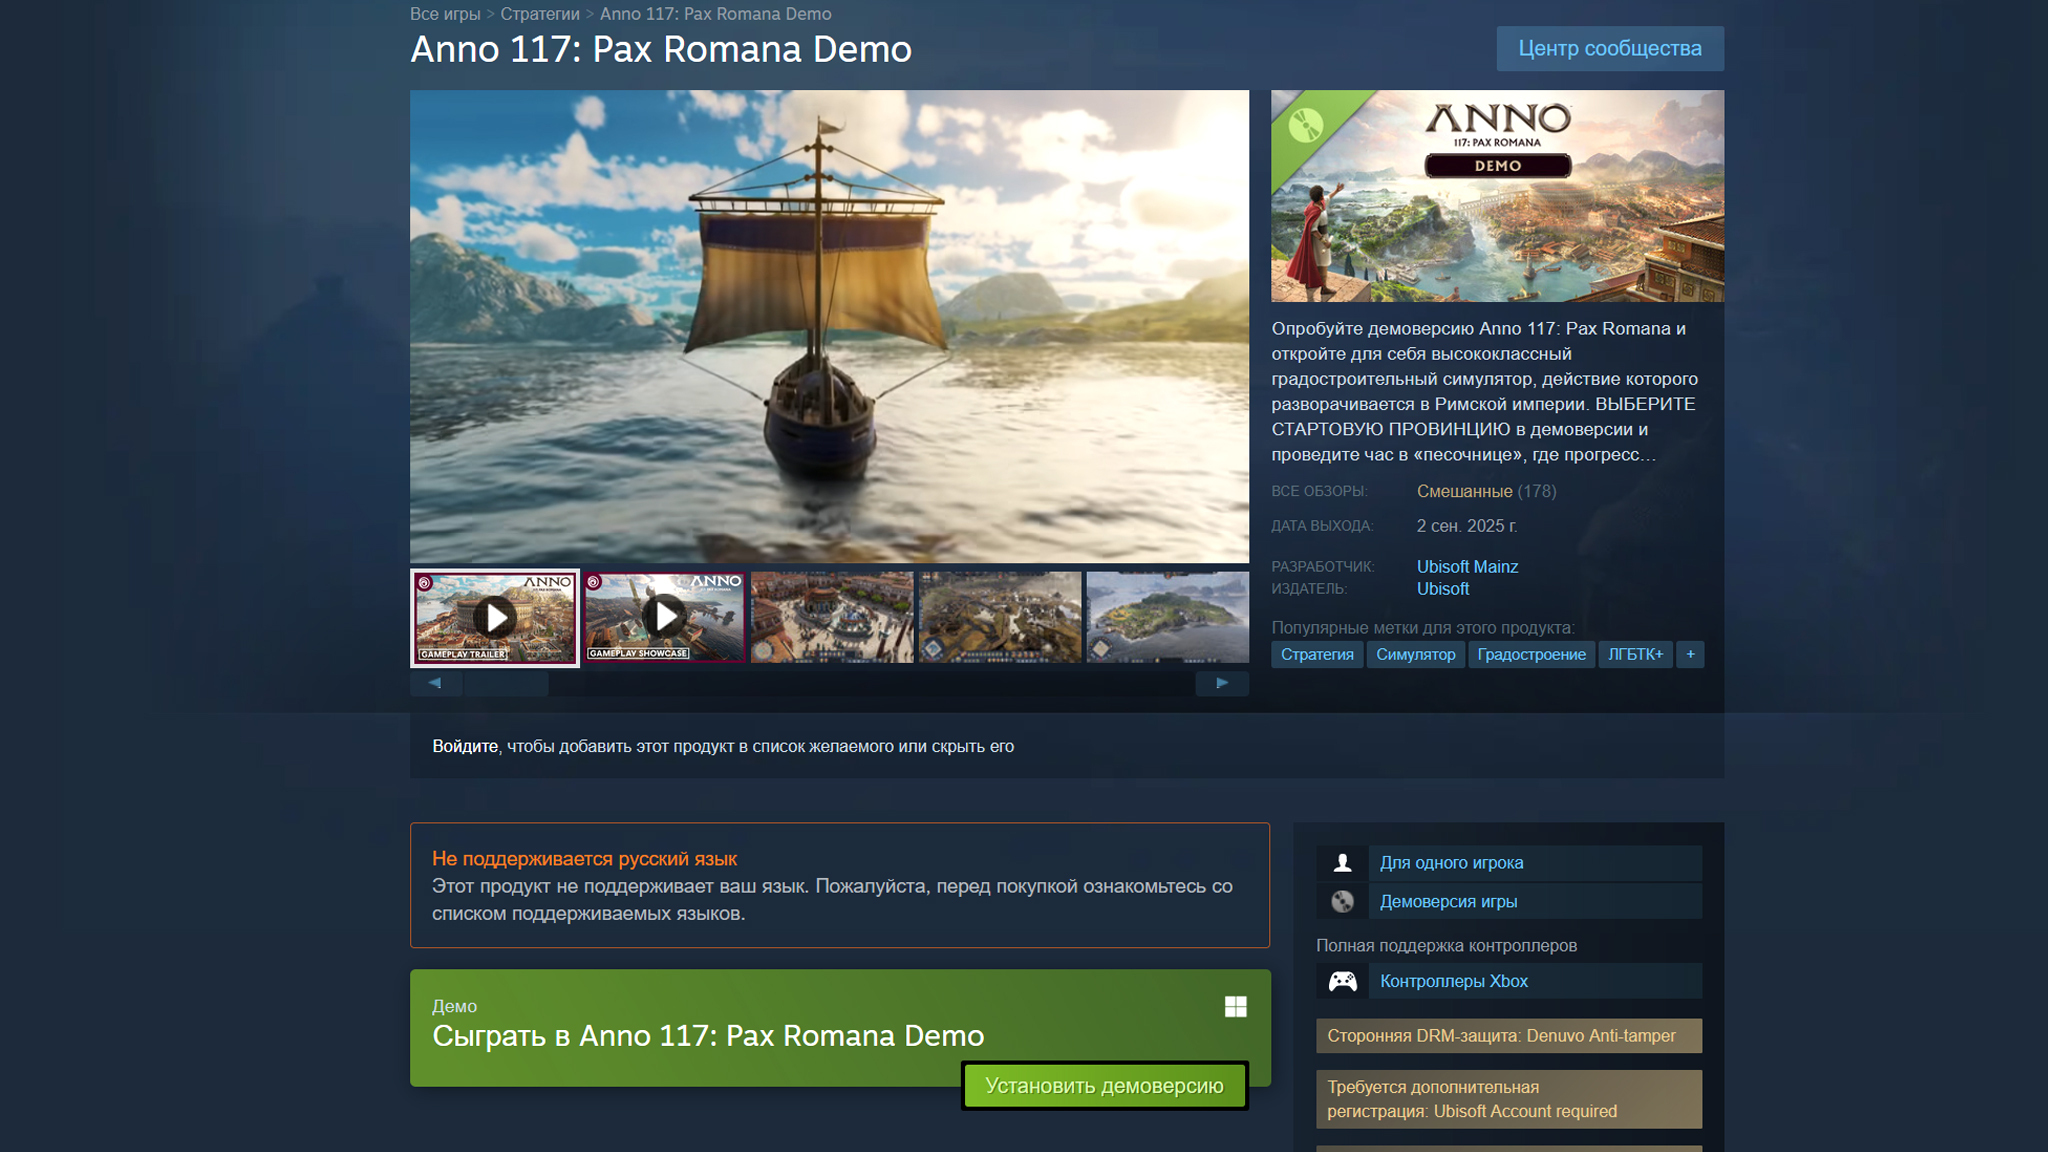Screen dimensions: 2048x1152
Task: Open the forum city screenshot thumbnail
Action: [832, 617]
